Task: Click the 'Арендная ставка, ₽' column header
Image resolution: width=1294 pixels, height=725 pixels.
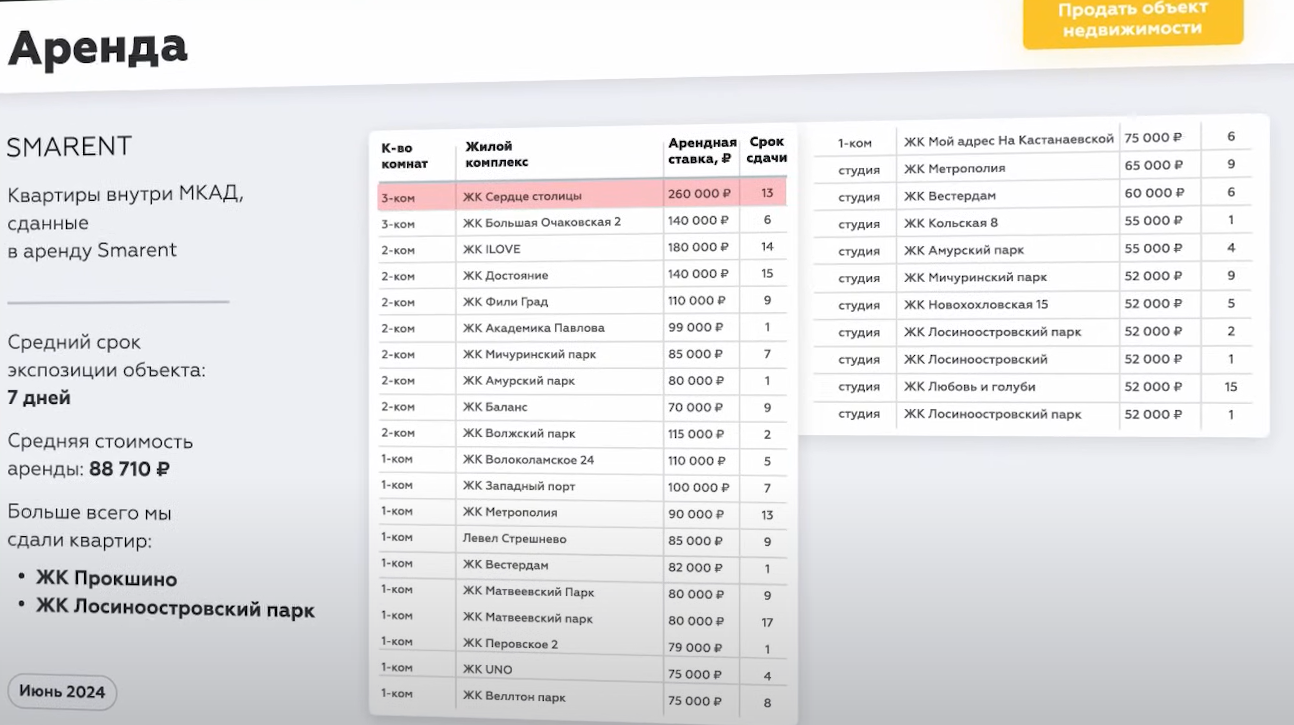Action: click(x=702, y=151)
